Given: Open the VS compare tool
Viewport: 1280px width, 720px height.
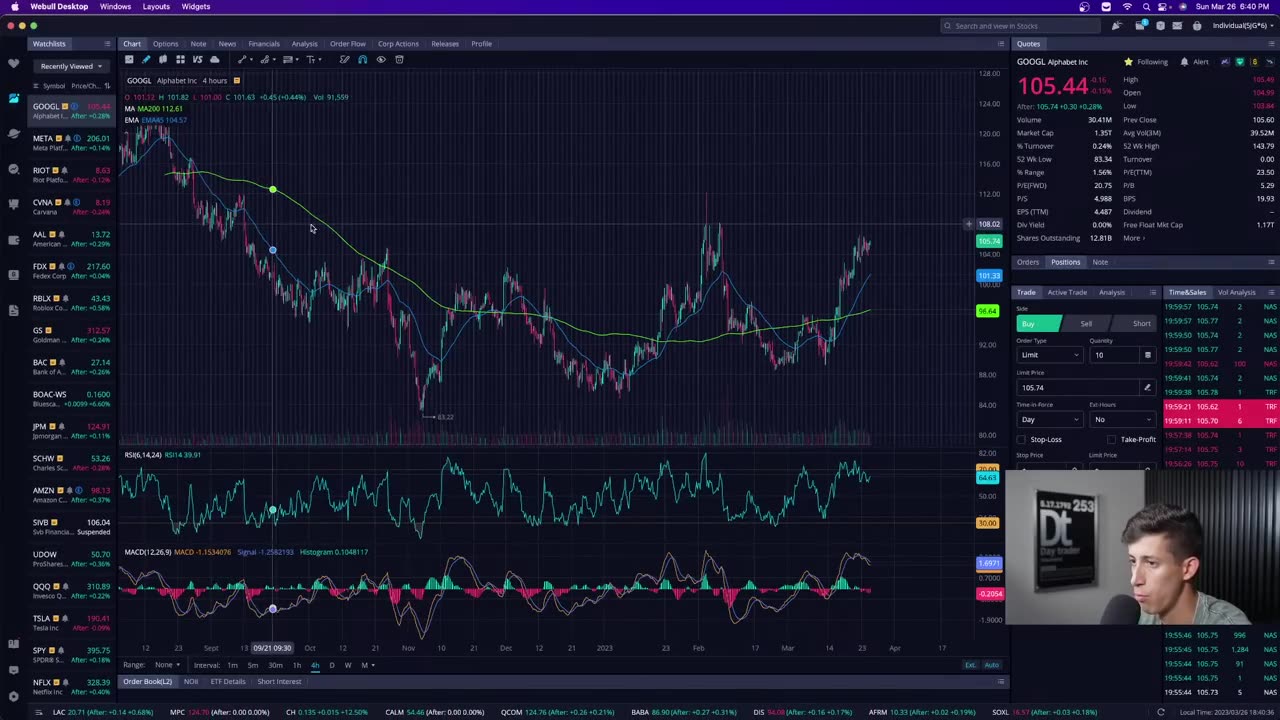Looking at the screenshot, I should [x=197, y=60].
